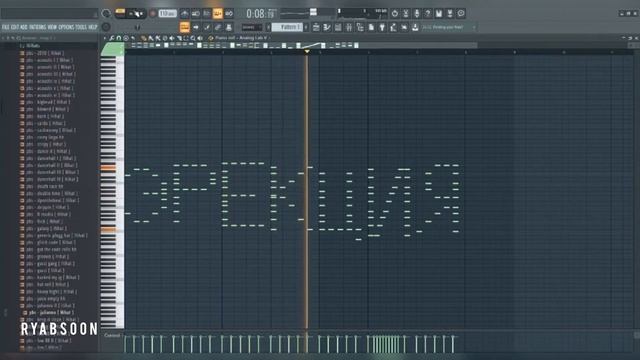The height and width of the screenshot is (360, 640).
Task: Click the magnet snap icon in piano roll
Action: coord(119,38)
